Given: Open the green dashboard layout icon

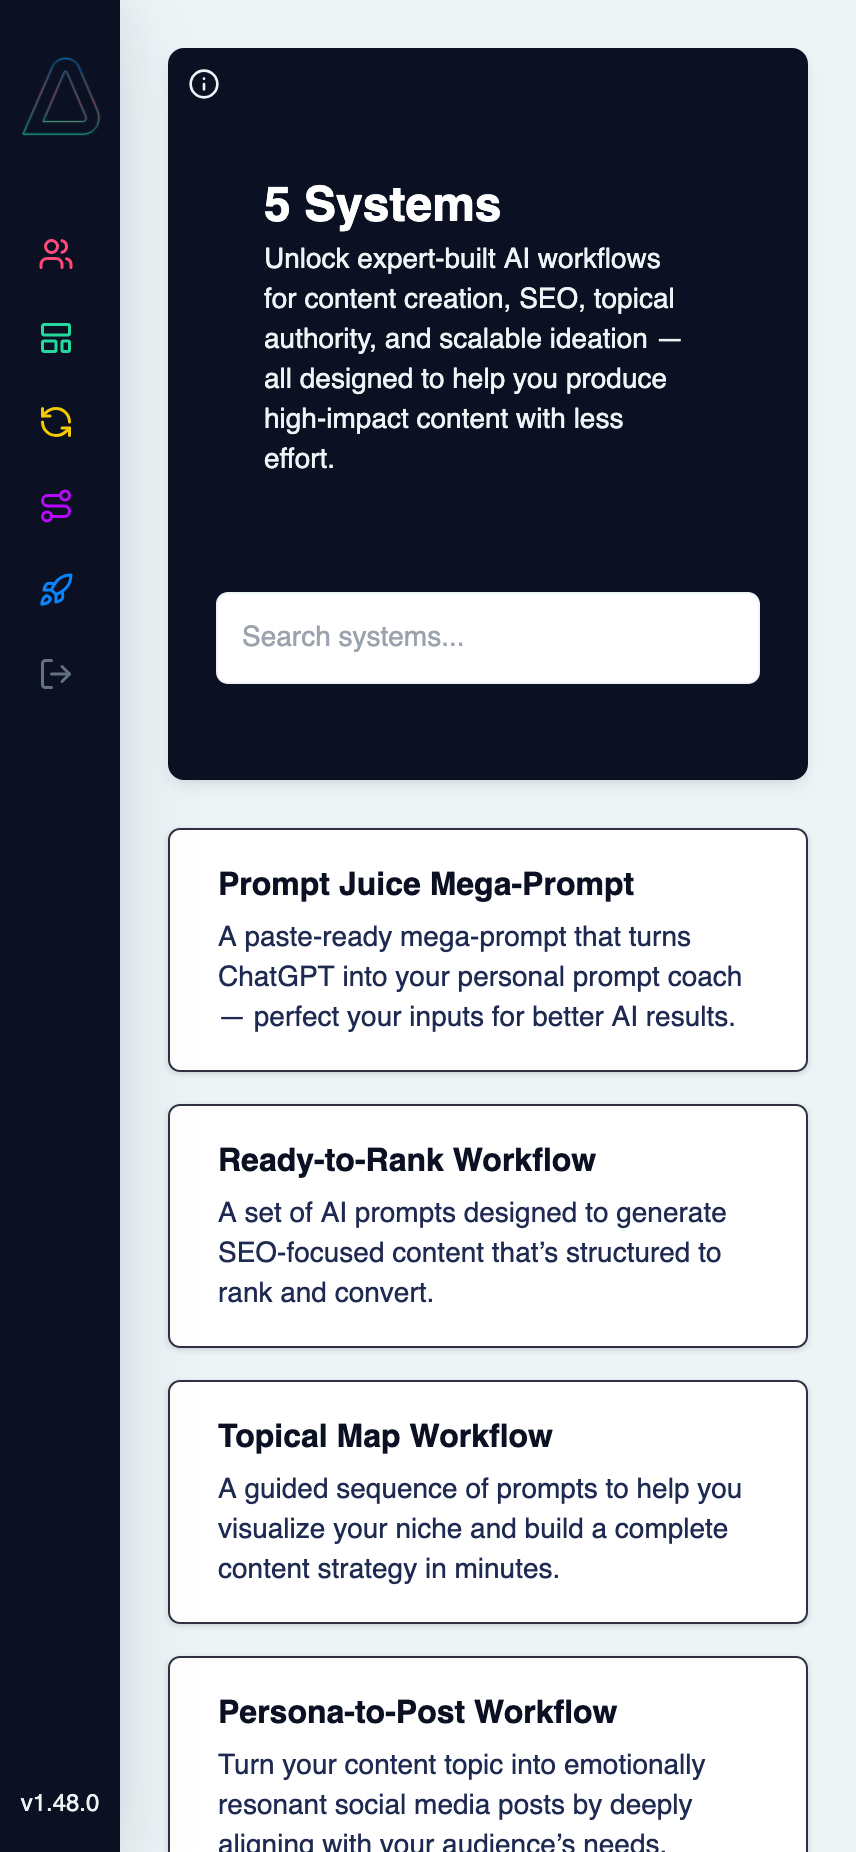Looking at the screenshot, I should click(57, 339).
